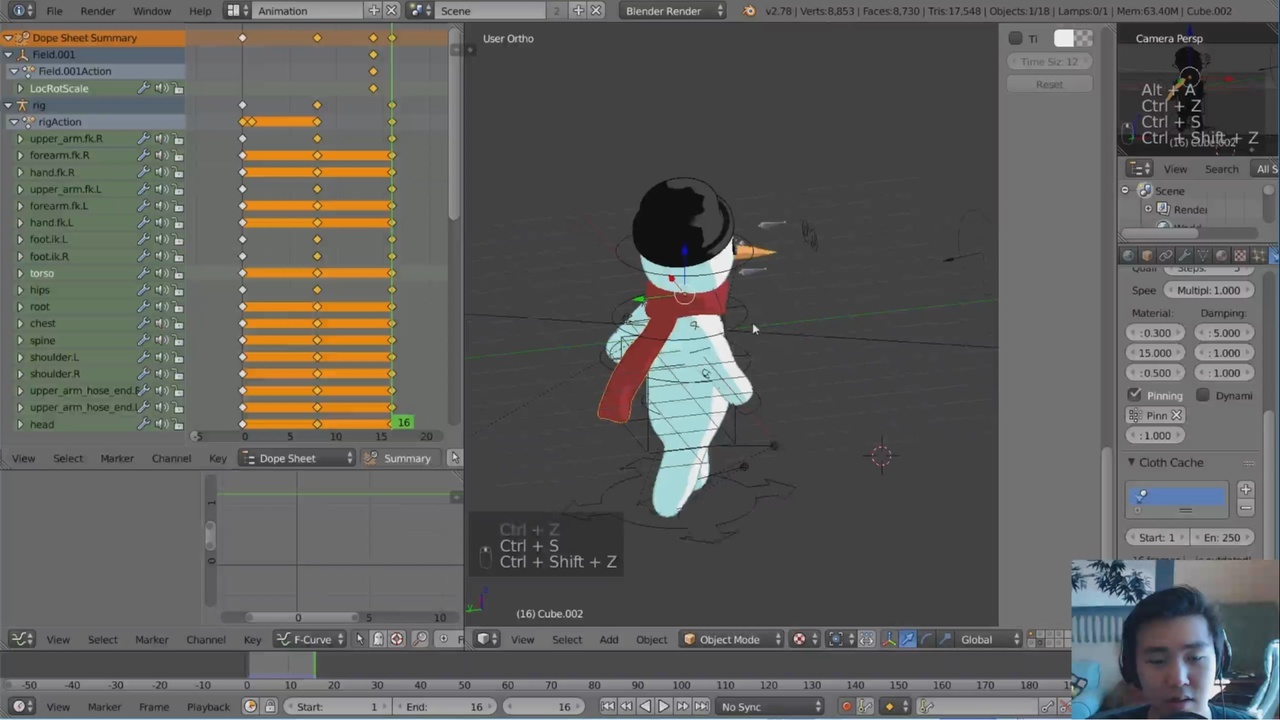Enable the Dynamic checkbox near Pinning
This screenshot has height=720, width=1280.
coord(1203,395)
